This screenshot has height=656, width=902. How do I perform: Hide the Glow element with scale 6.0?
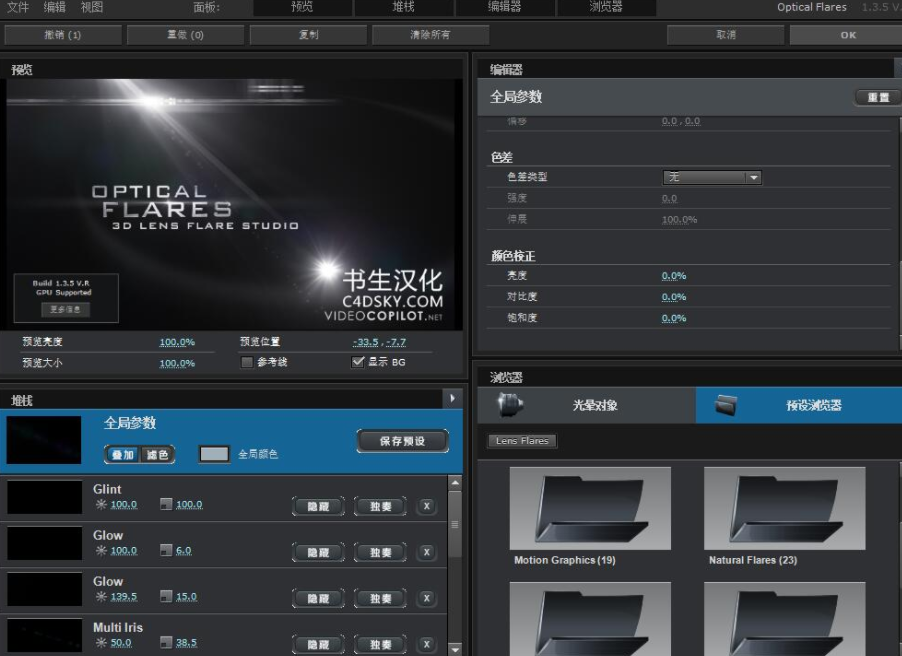(x=318, y=552)
